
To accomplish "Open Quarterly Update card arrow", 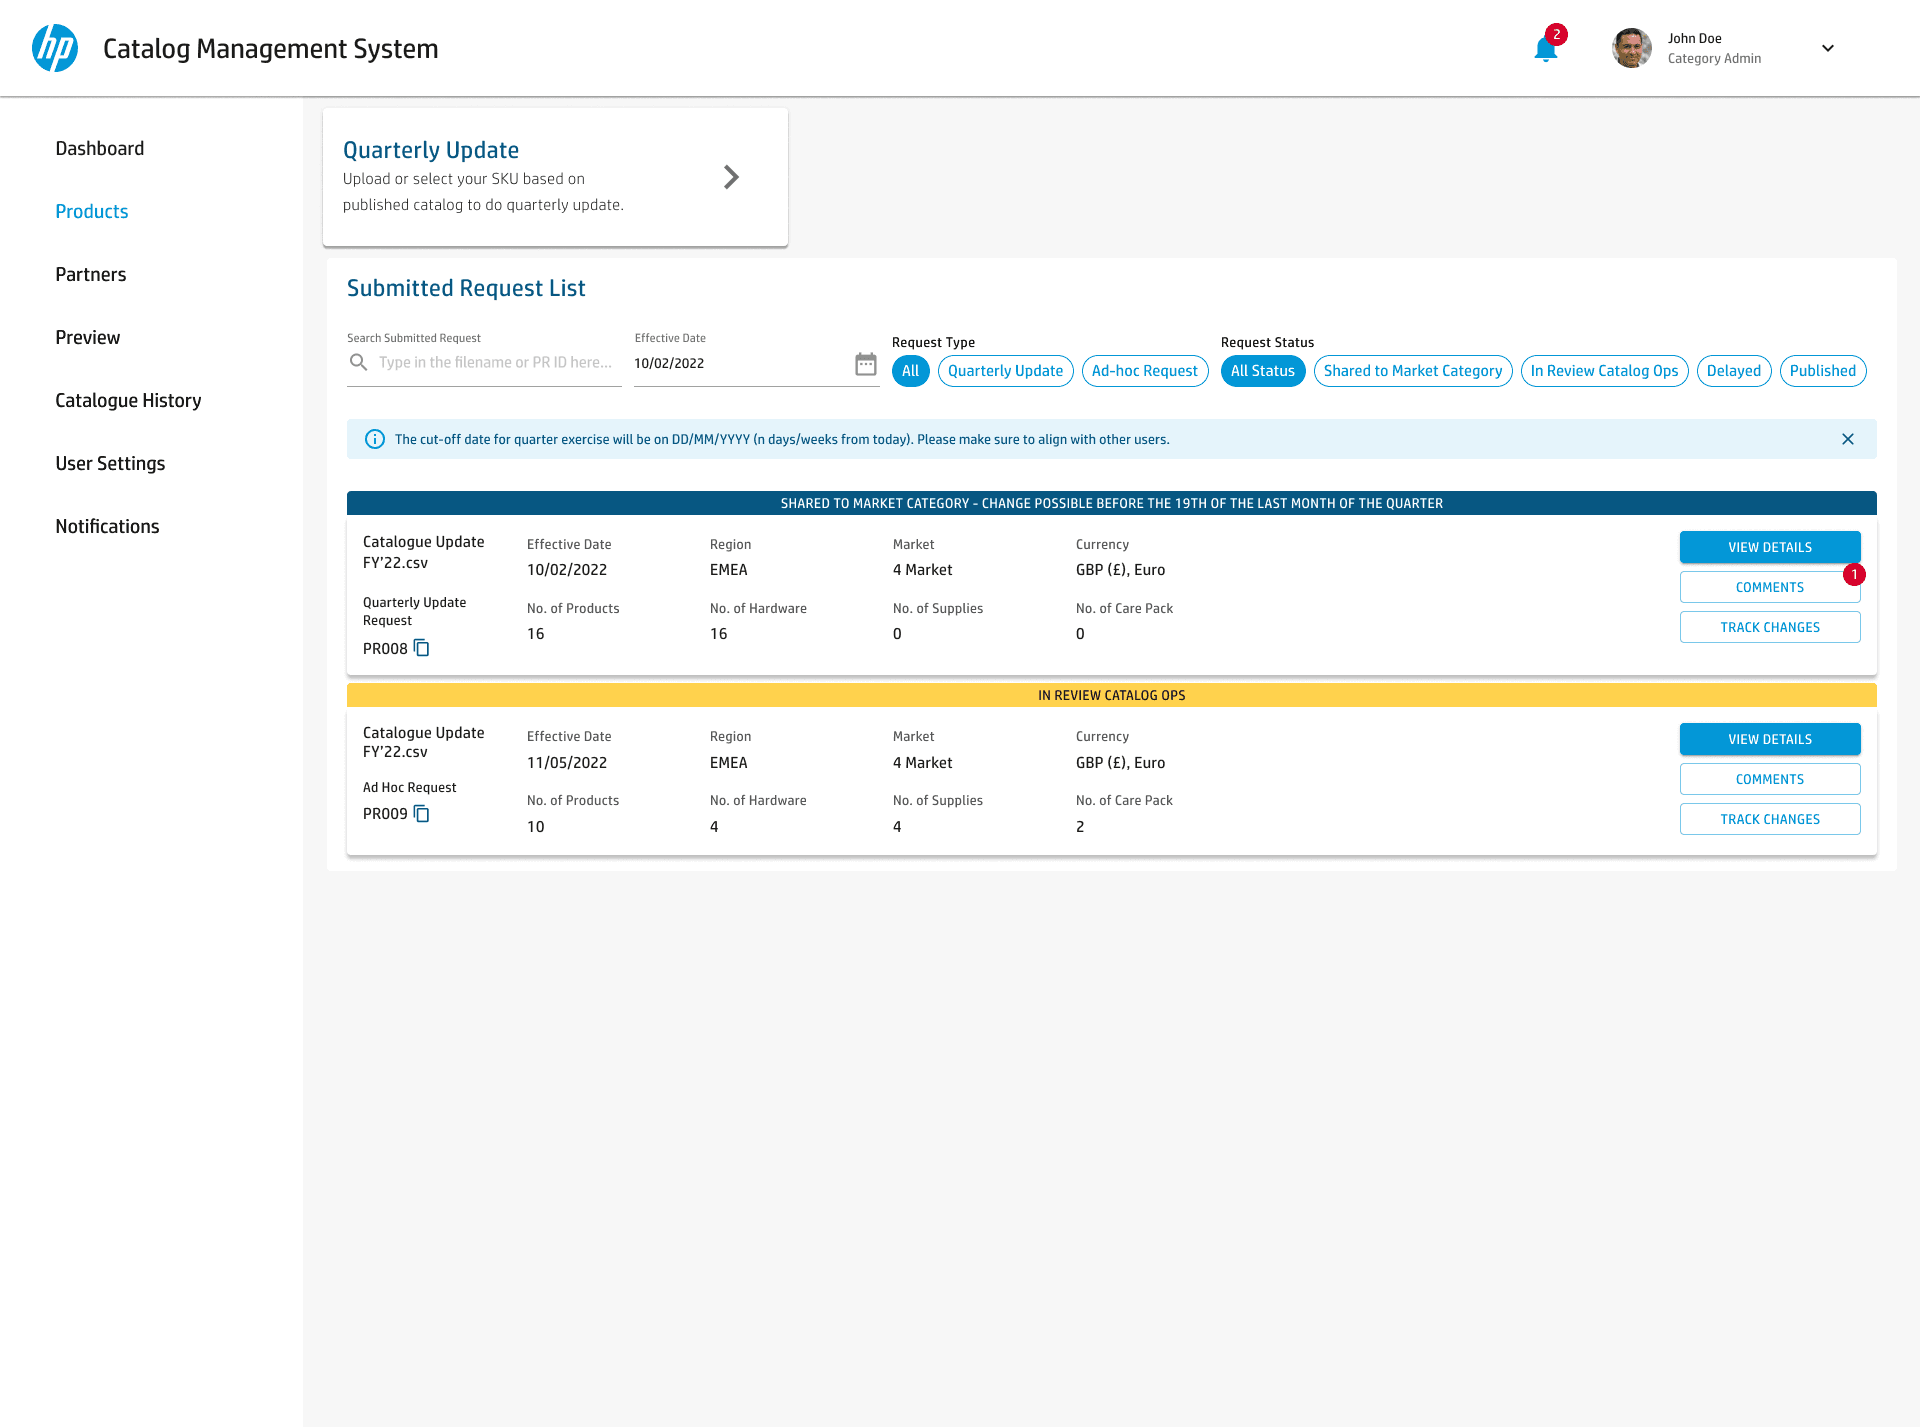I will point(731,177).
